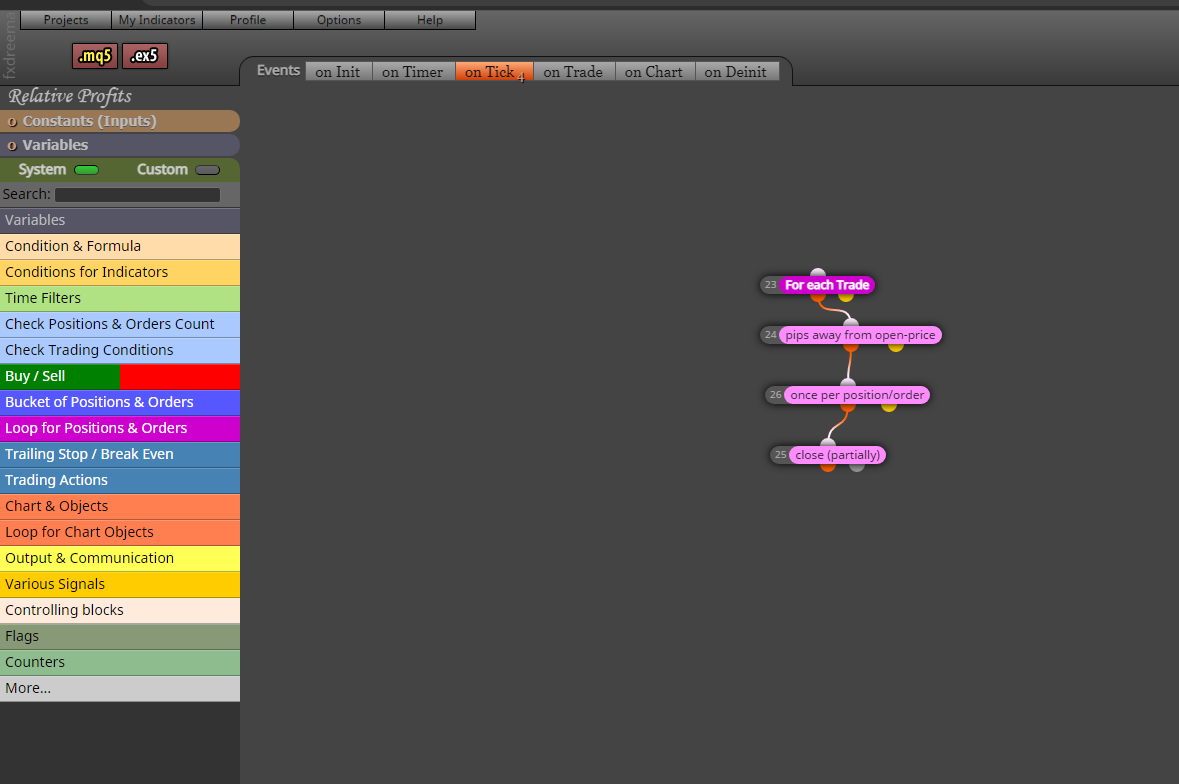The image size is (1179, 784).
Task: Switch to the on Deinit event tab
Action: pyautogui.click(x=735, y=71)
